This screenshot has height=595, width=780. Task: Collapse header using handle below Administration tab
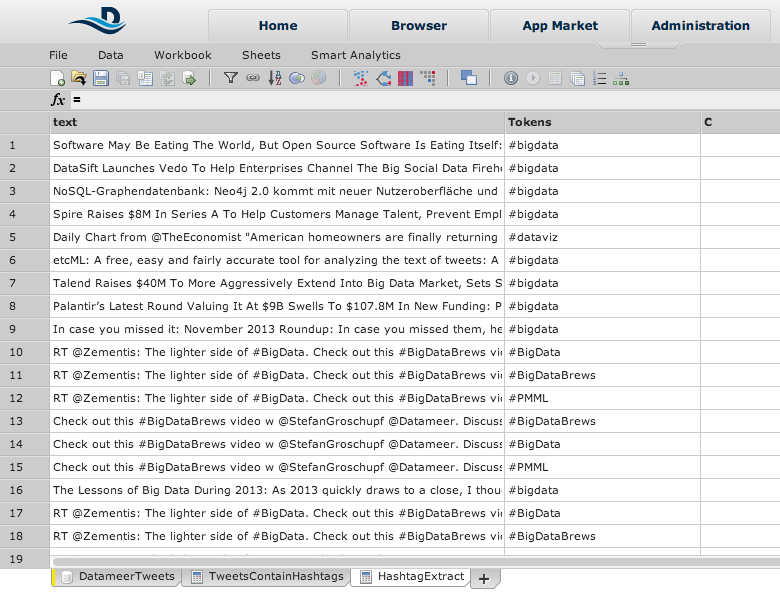[x=638, y=45]
